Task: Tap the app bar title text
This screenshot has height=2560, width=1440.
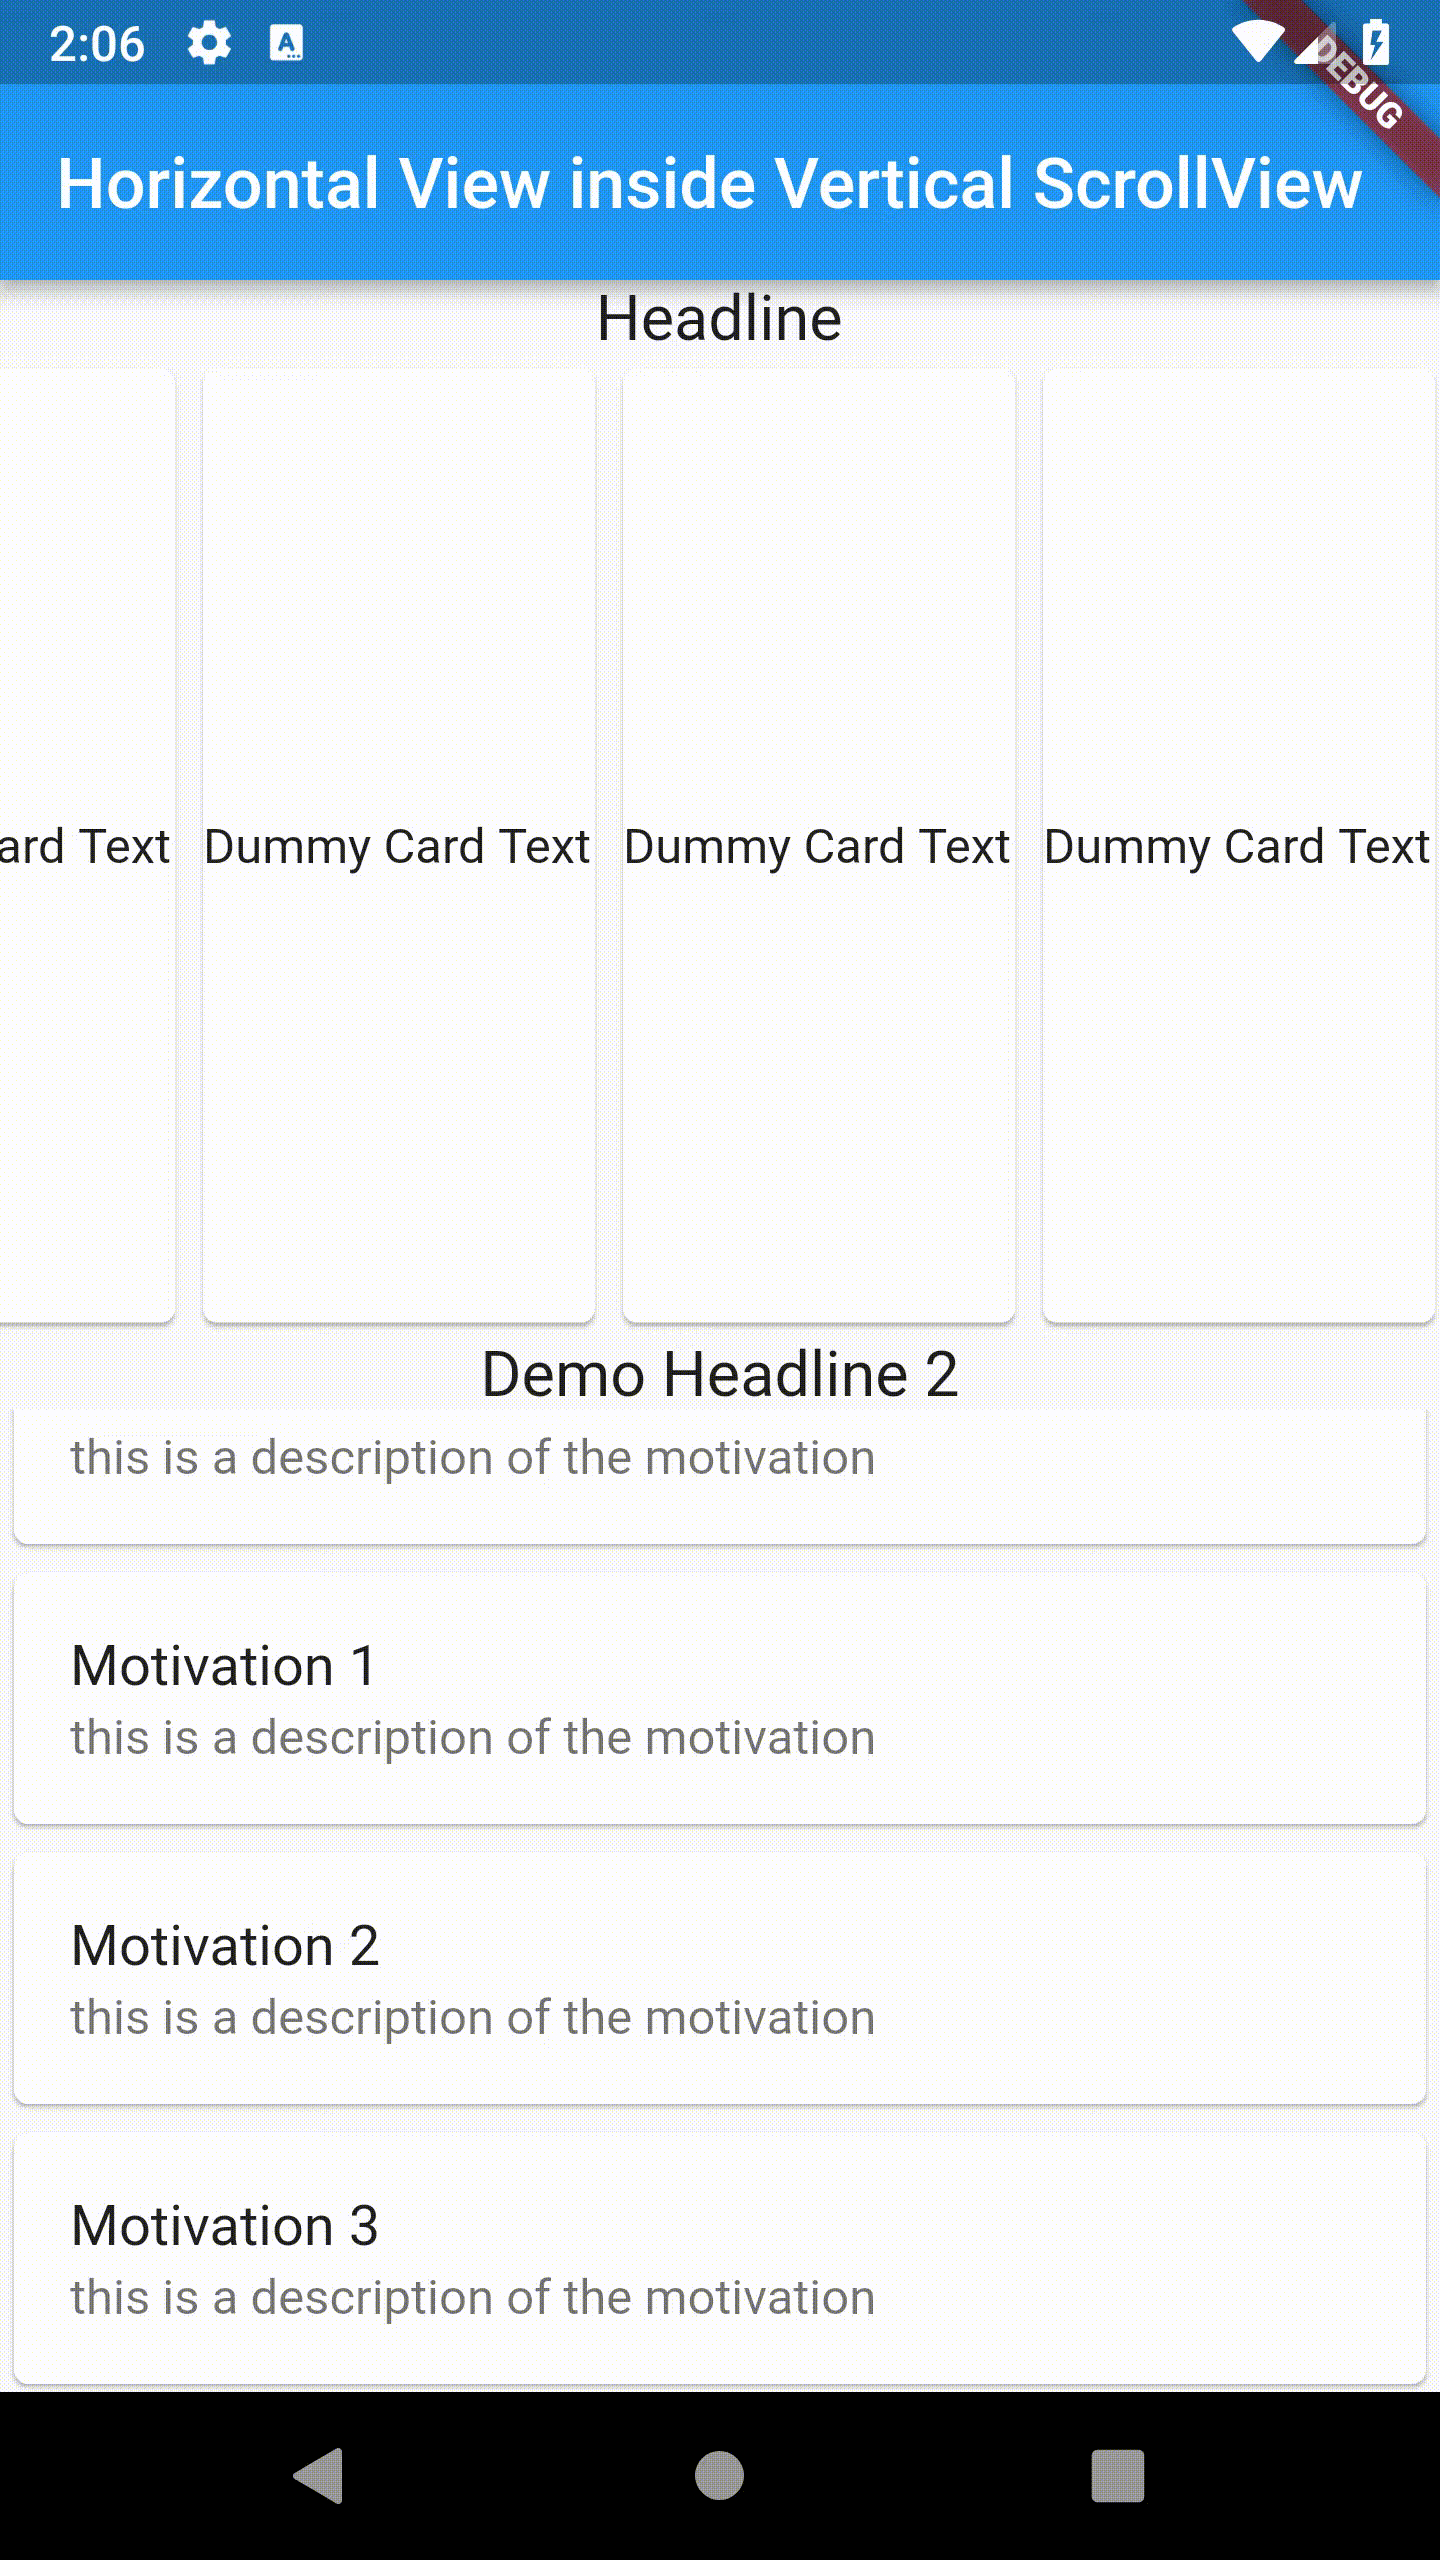Action: tap(710, 183)
